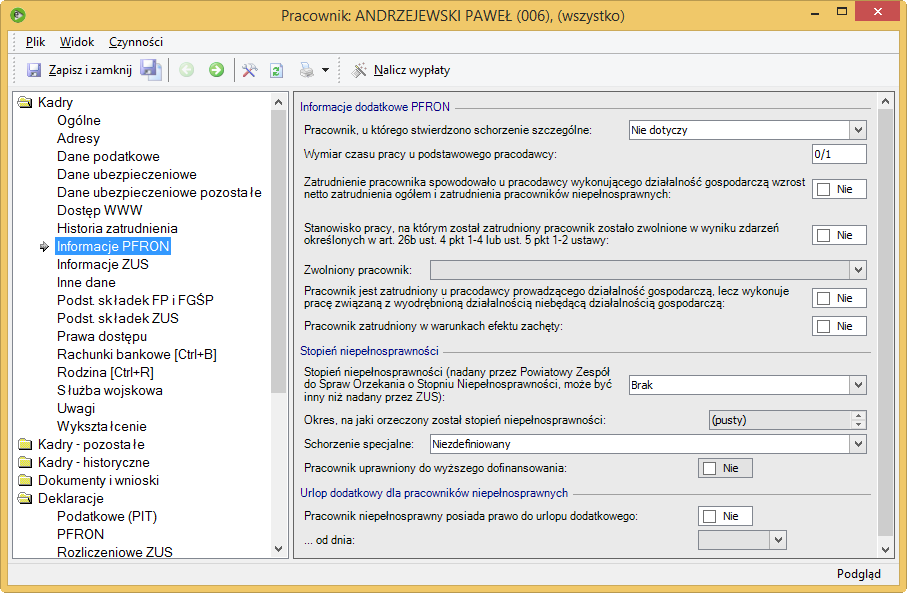This screenshot has height=593, width=907.
Task: Select Informacje ZUS tree item
Action: pyautogui.click(x=103, y=264)
